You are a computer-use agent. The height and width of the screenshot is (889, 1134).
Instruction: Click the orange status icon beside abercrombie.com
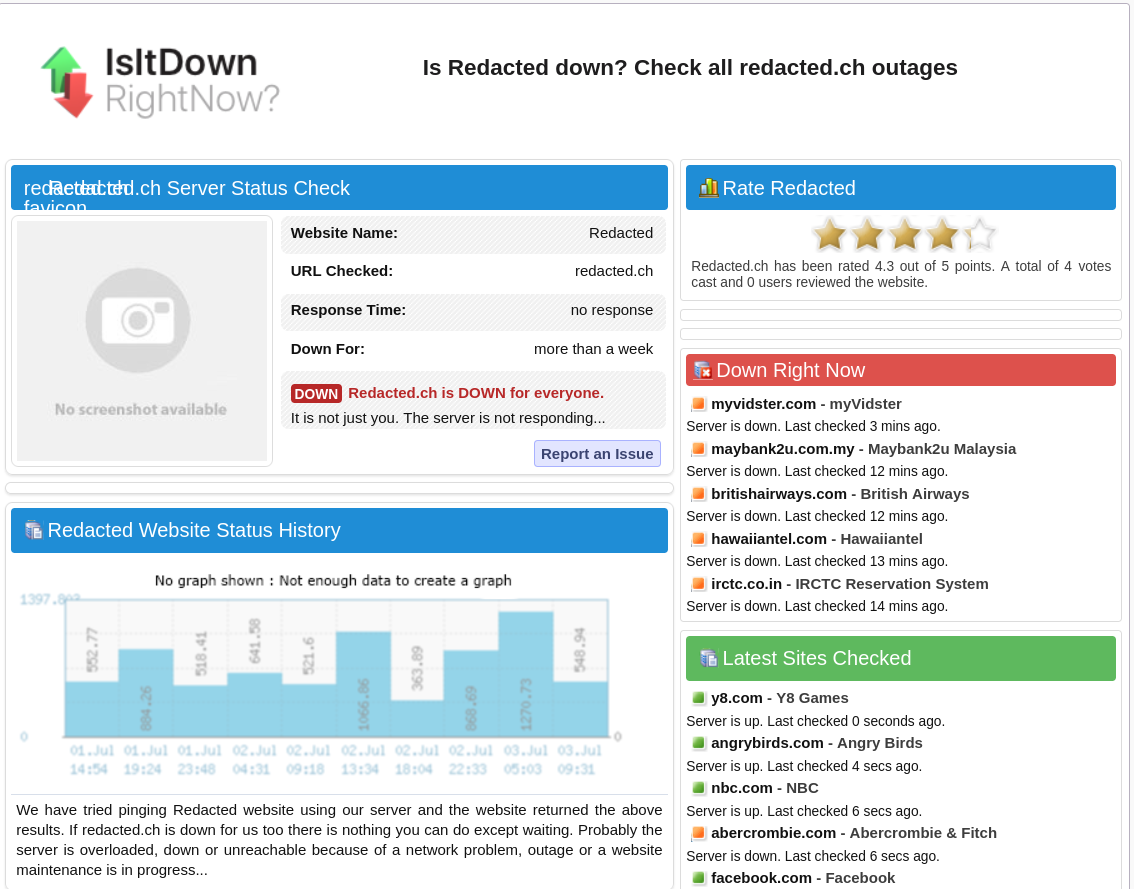click(x=698, y=833)
